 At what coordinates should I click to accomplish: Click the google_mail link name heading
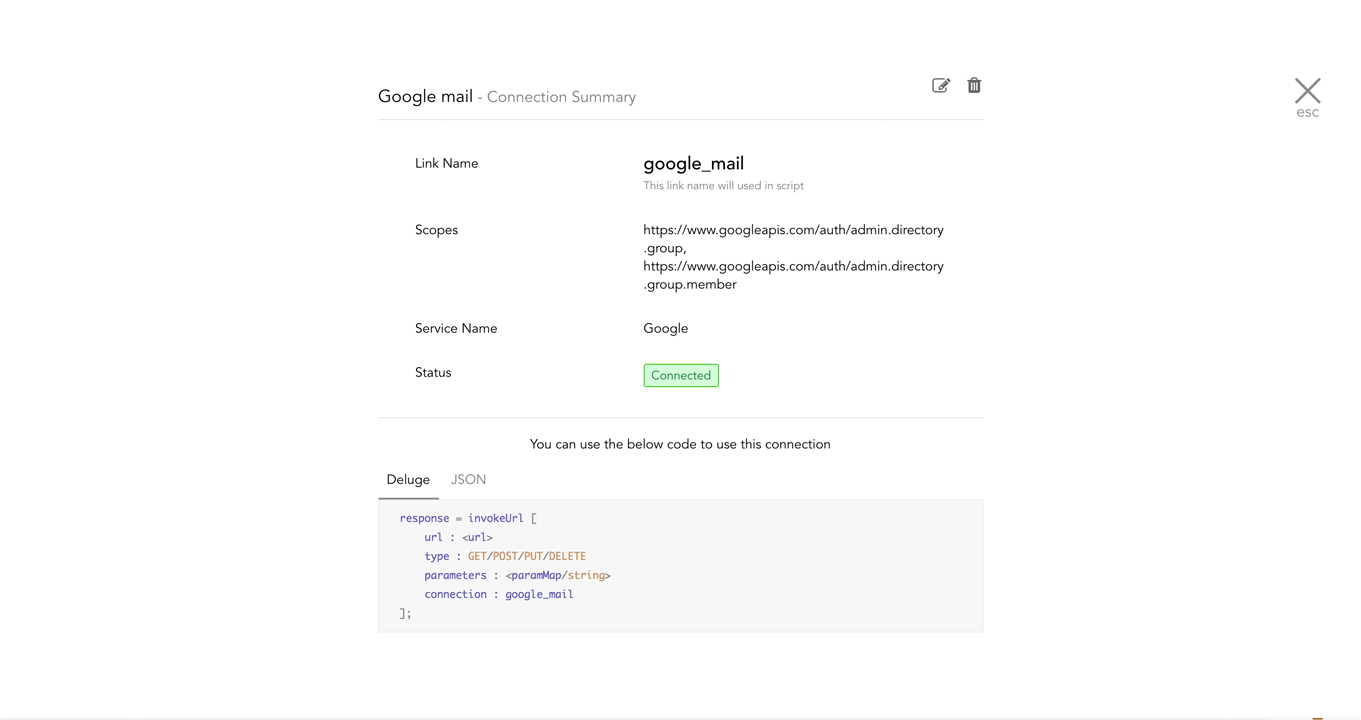(x=693, y=163)
